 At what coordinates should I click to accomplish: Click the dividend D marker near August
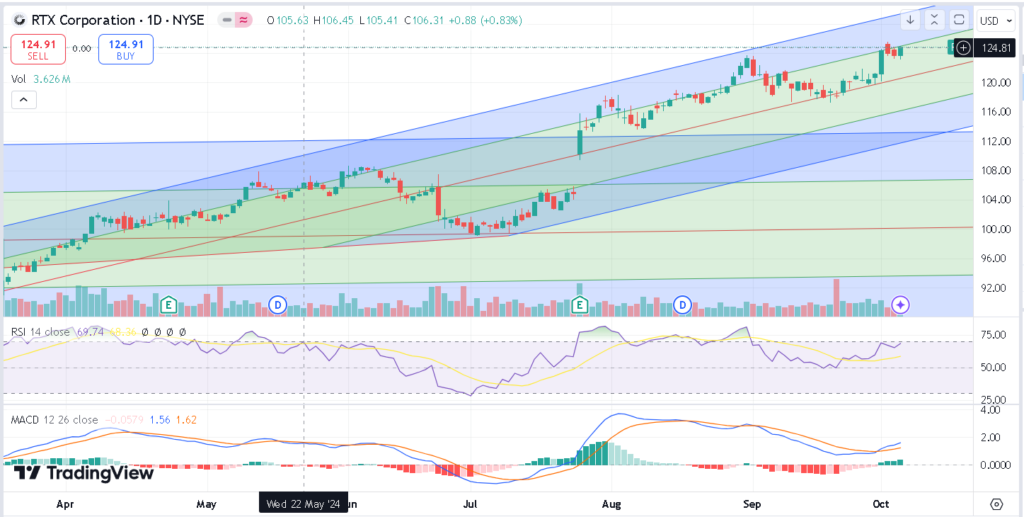[682, 304]
